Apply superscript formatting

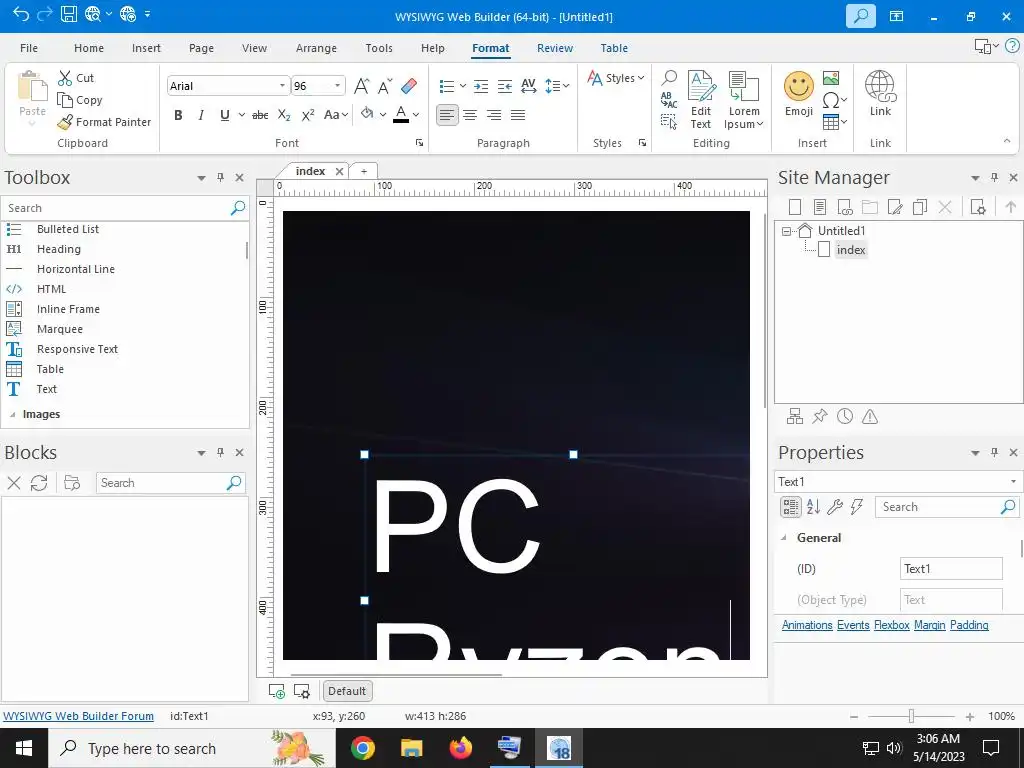(x=308, y=115)
